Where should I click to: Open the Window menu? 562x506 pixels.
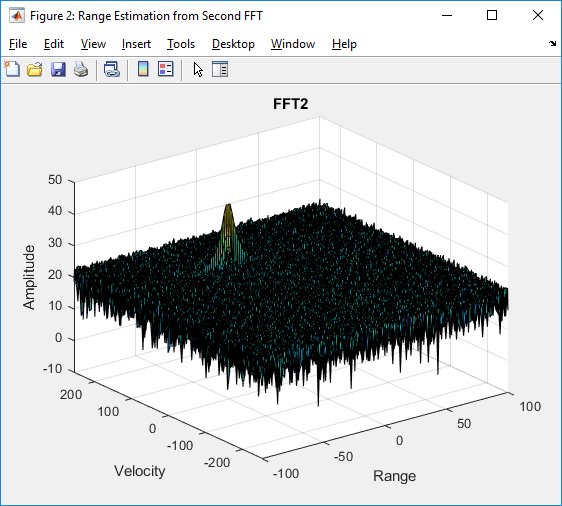pos(293,44)
